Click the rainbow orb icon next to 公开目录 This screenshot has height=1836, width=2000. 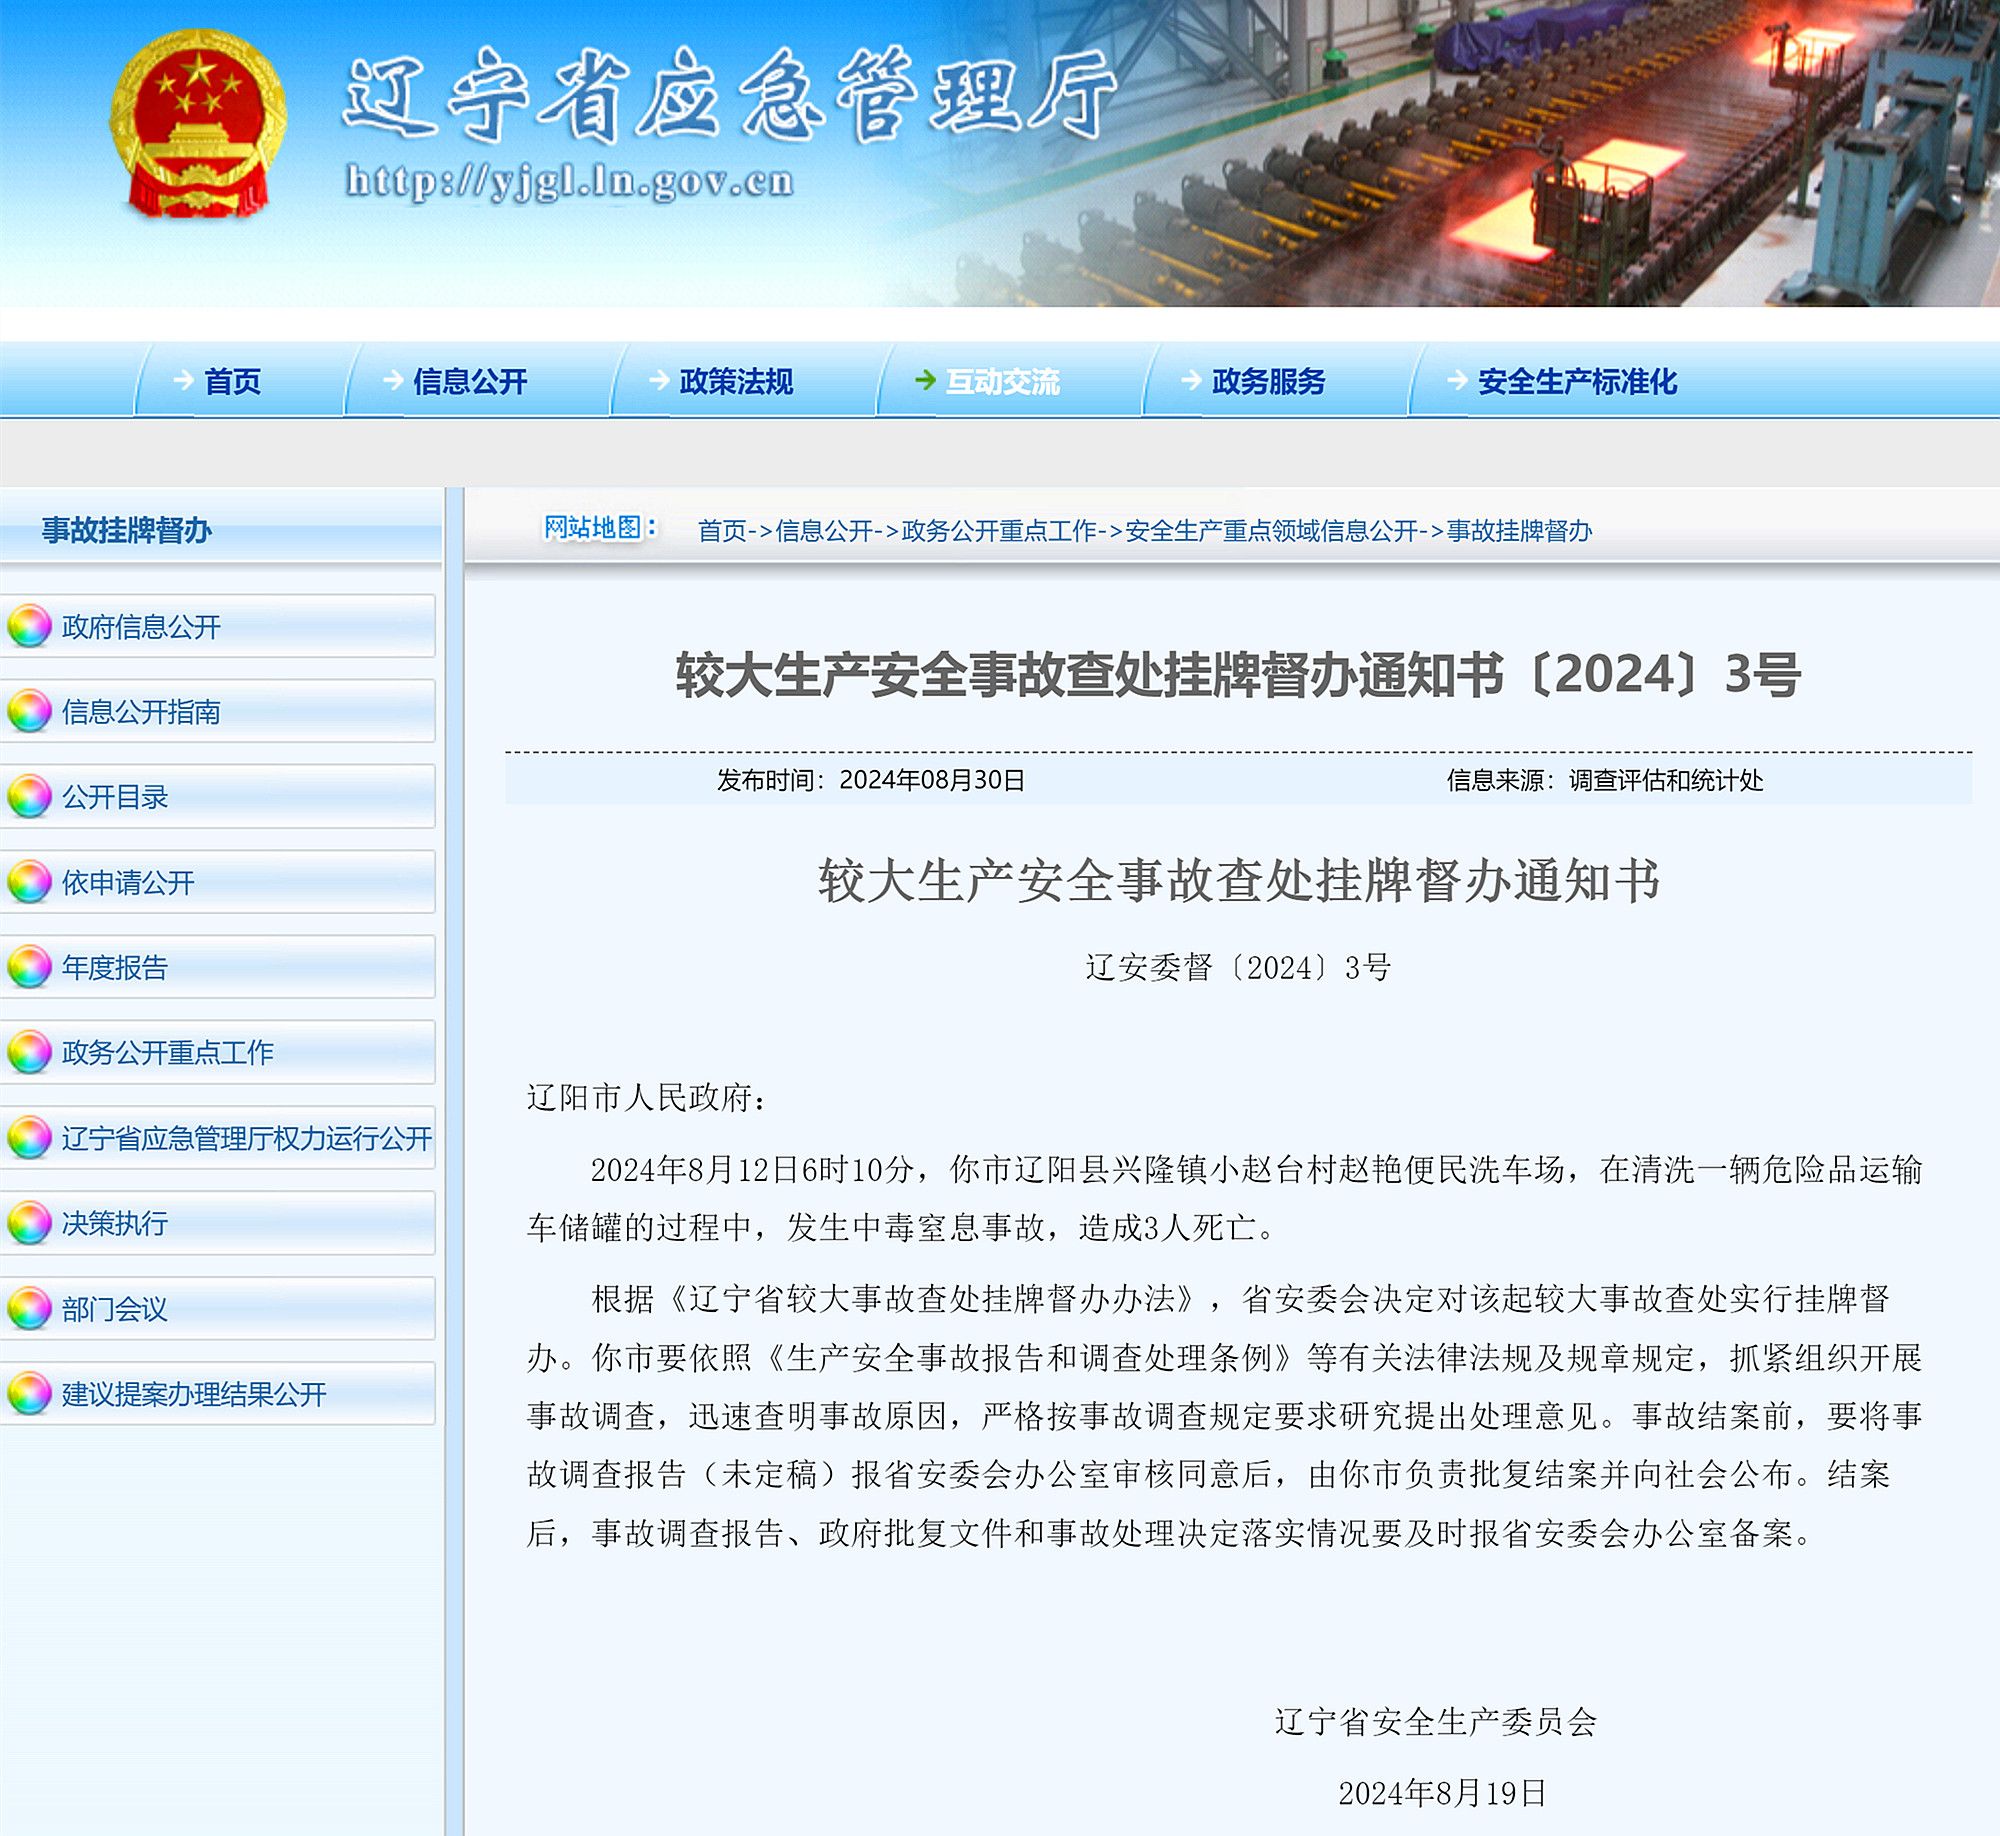[x=29, y=796]
